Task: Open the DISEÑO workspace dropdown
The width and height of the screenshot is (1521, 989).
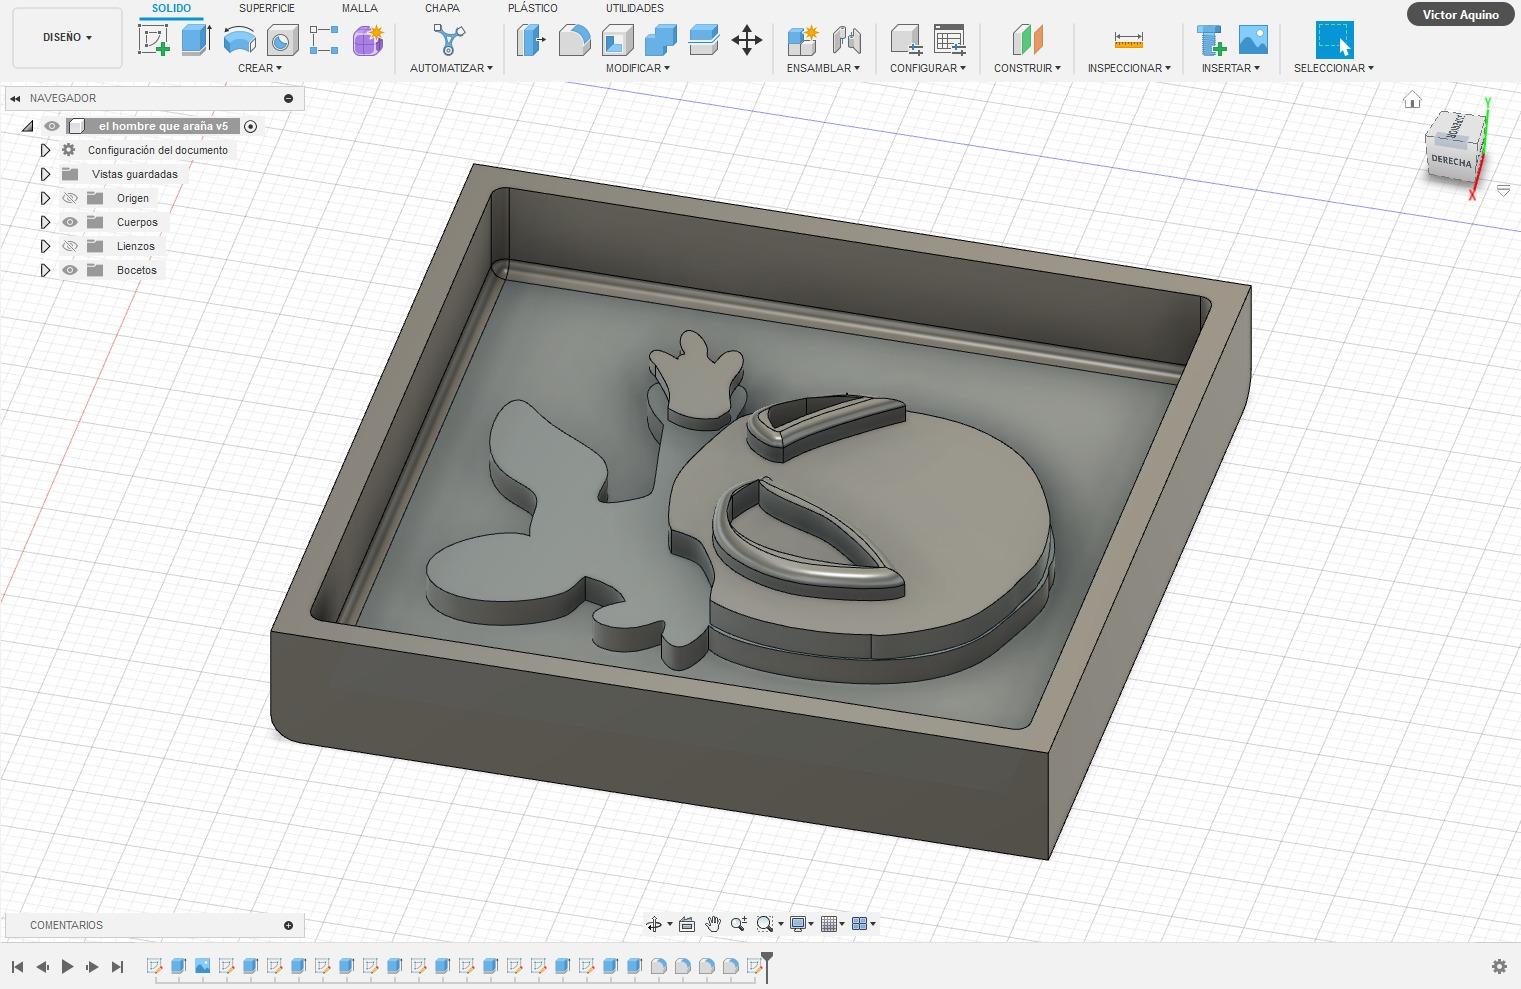Action: [67, 38]
